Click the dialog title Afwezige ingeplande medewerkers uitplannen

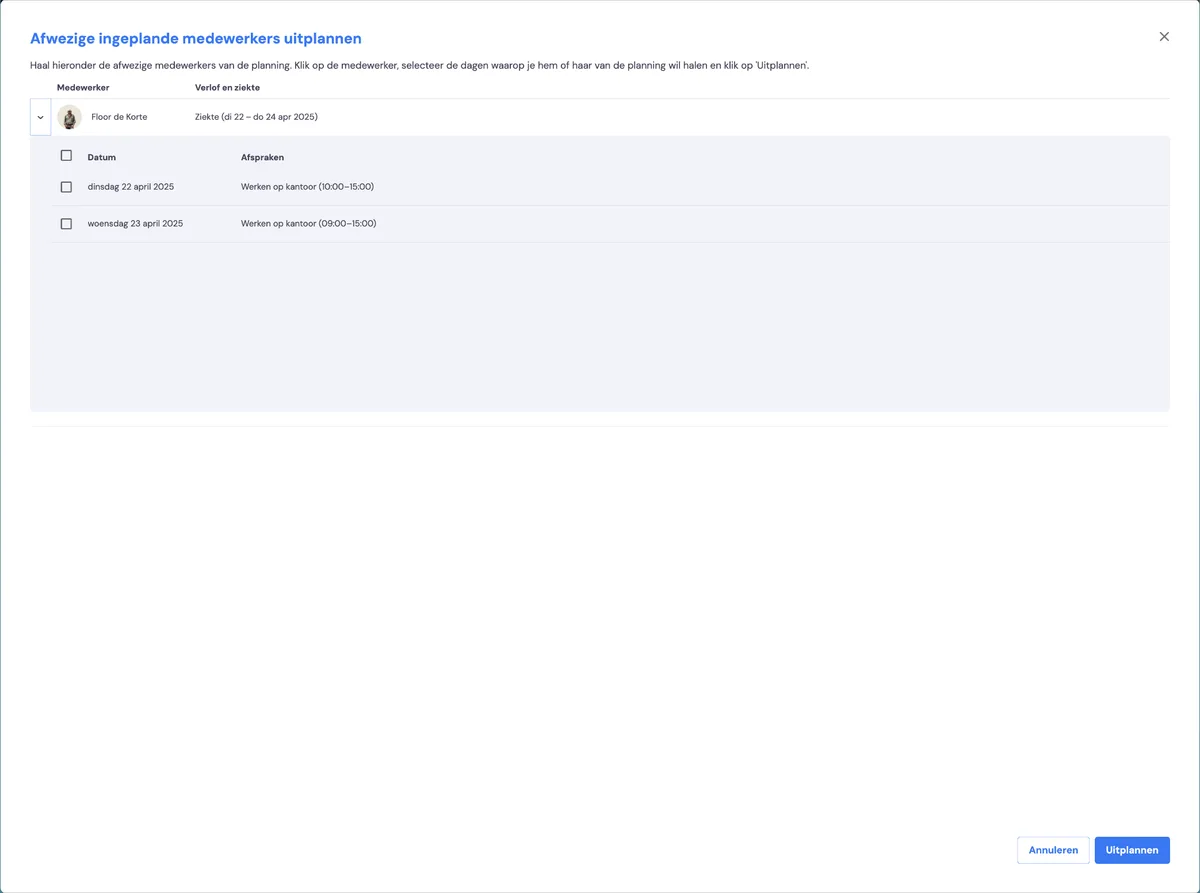pyautogui.click(x=196, y=39)
